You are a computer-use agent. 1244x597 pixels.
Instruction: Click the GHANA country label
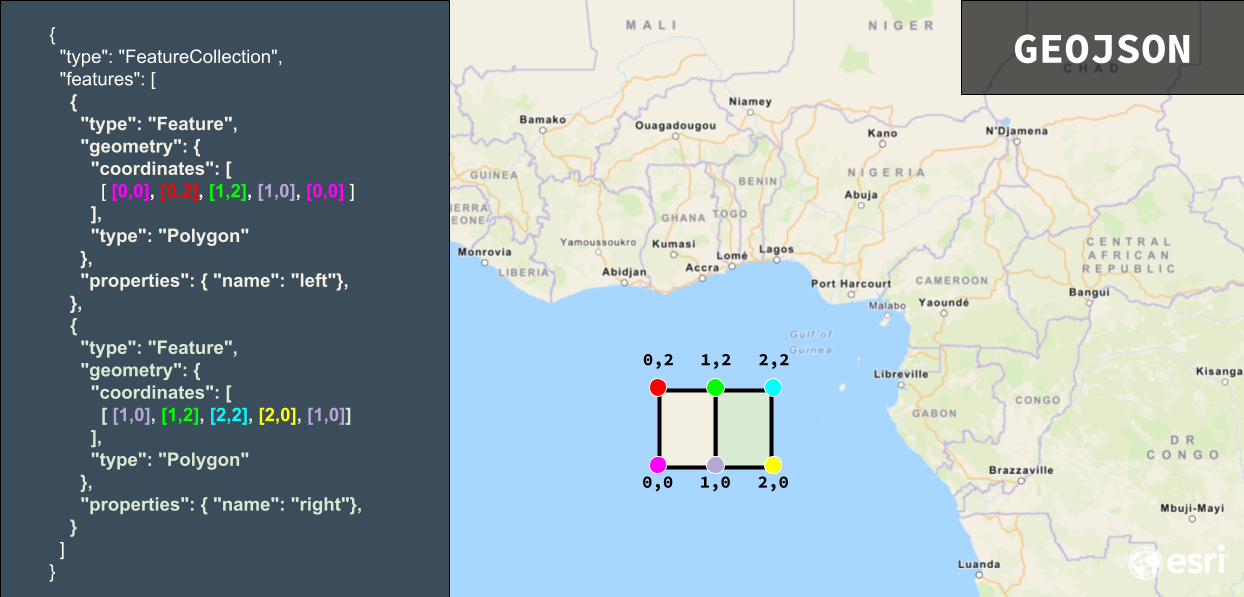point(683,217)
